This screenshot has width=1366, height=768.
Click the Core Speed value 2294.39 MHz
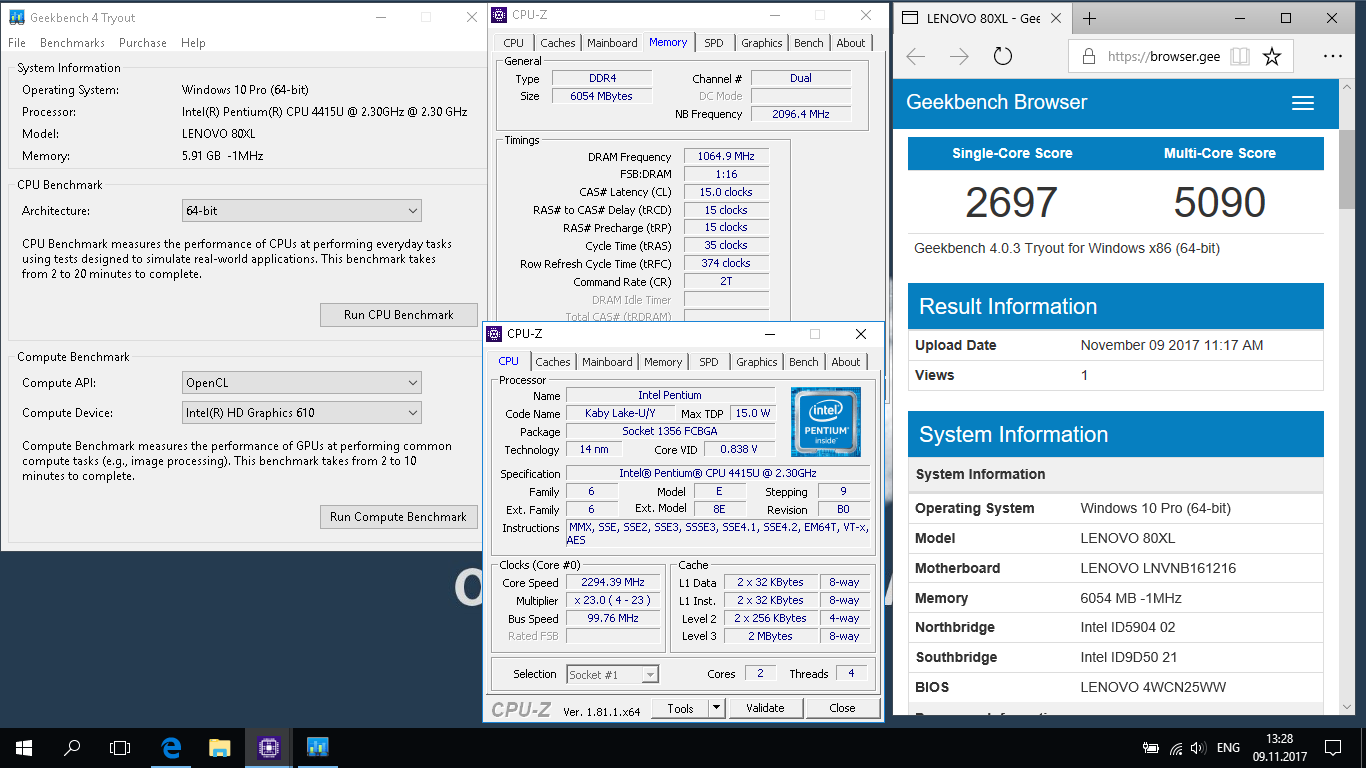[613, 583]
